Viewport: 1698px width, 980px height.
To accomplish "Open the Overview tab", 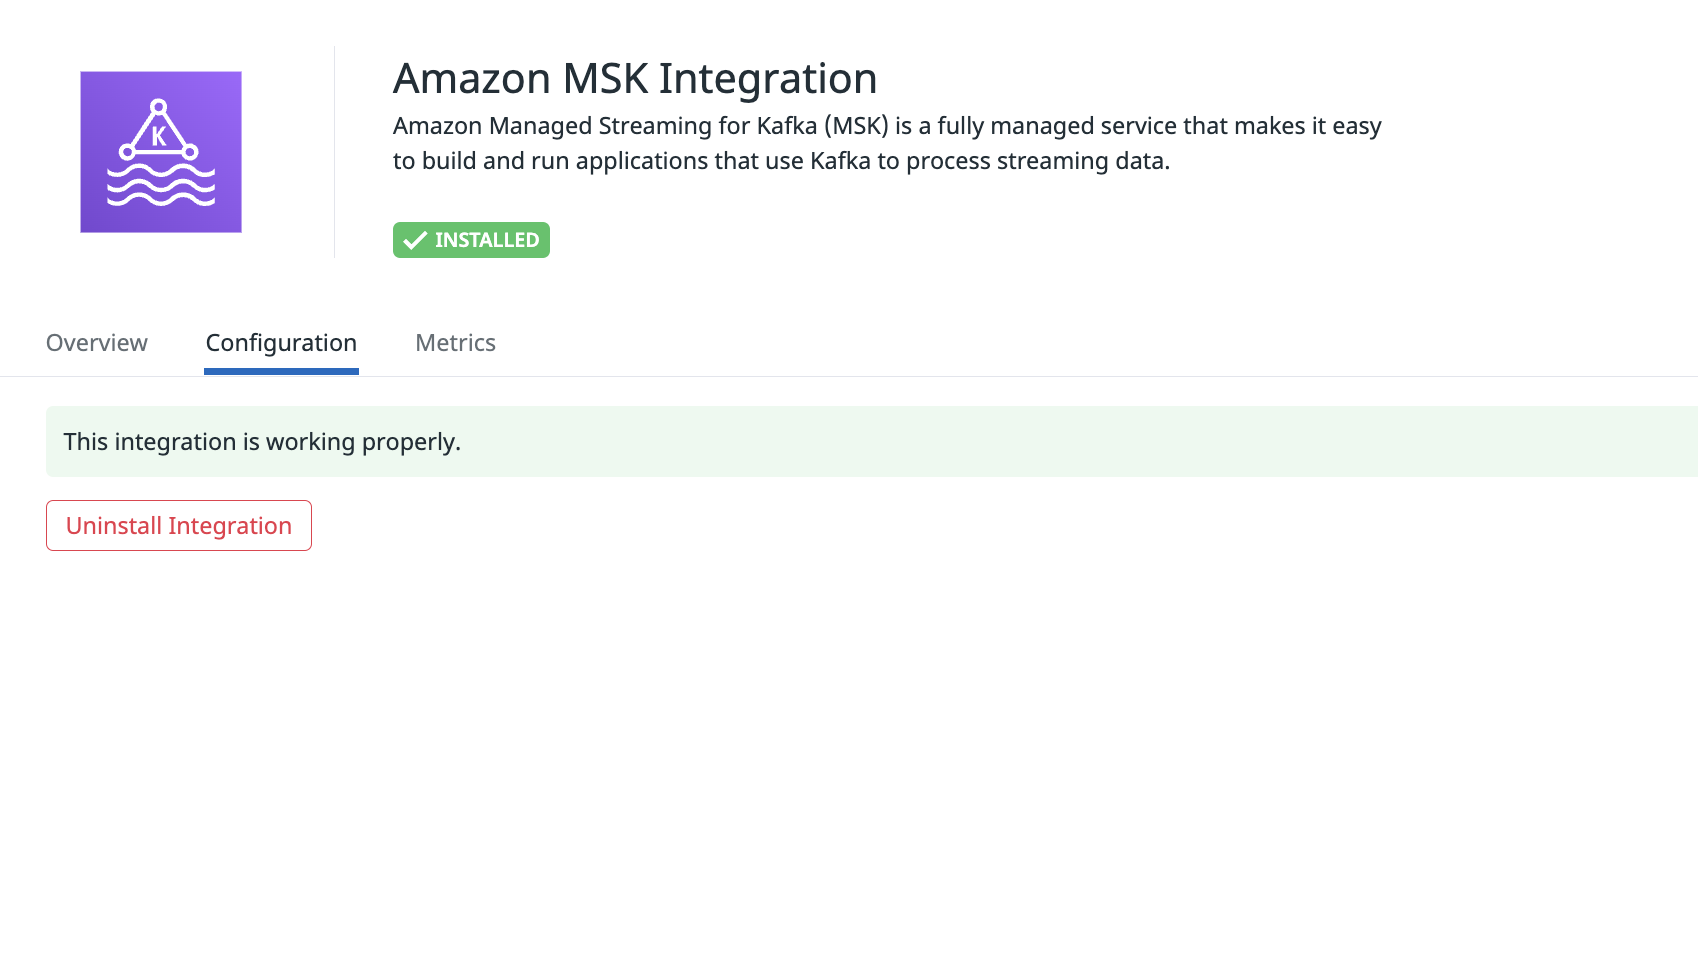I will [x=97, y=343].
